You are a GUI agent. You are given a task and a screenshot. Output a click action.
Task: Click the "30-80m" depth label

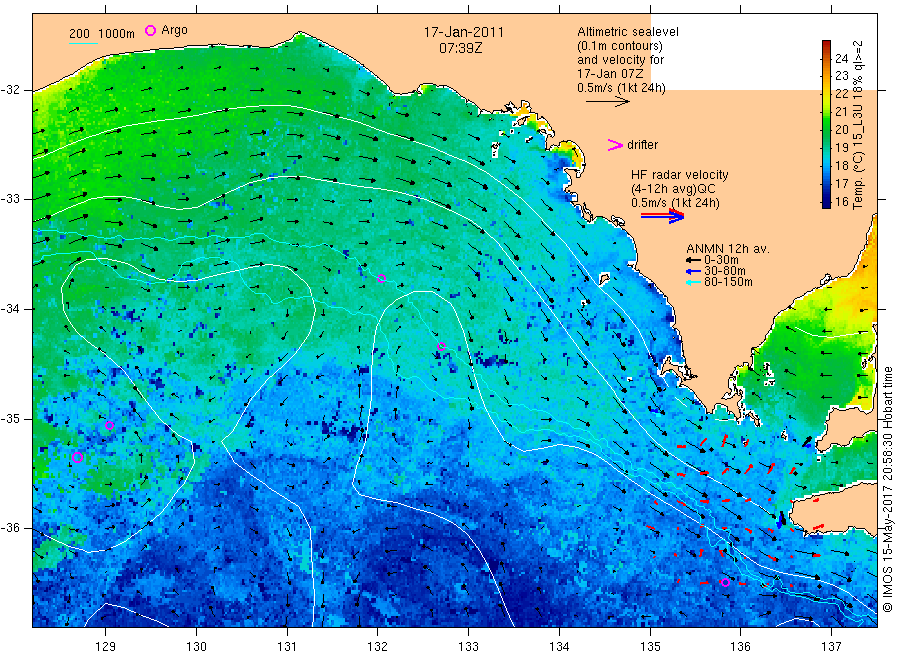[725, 271]
